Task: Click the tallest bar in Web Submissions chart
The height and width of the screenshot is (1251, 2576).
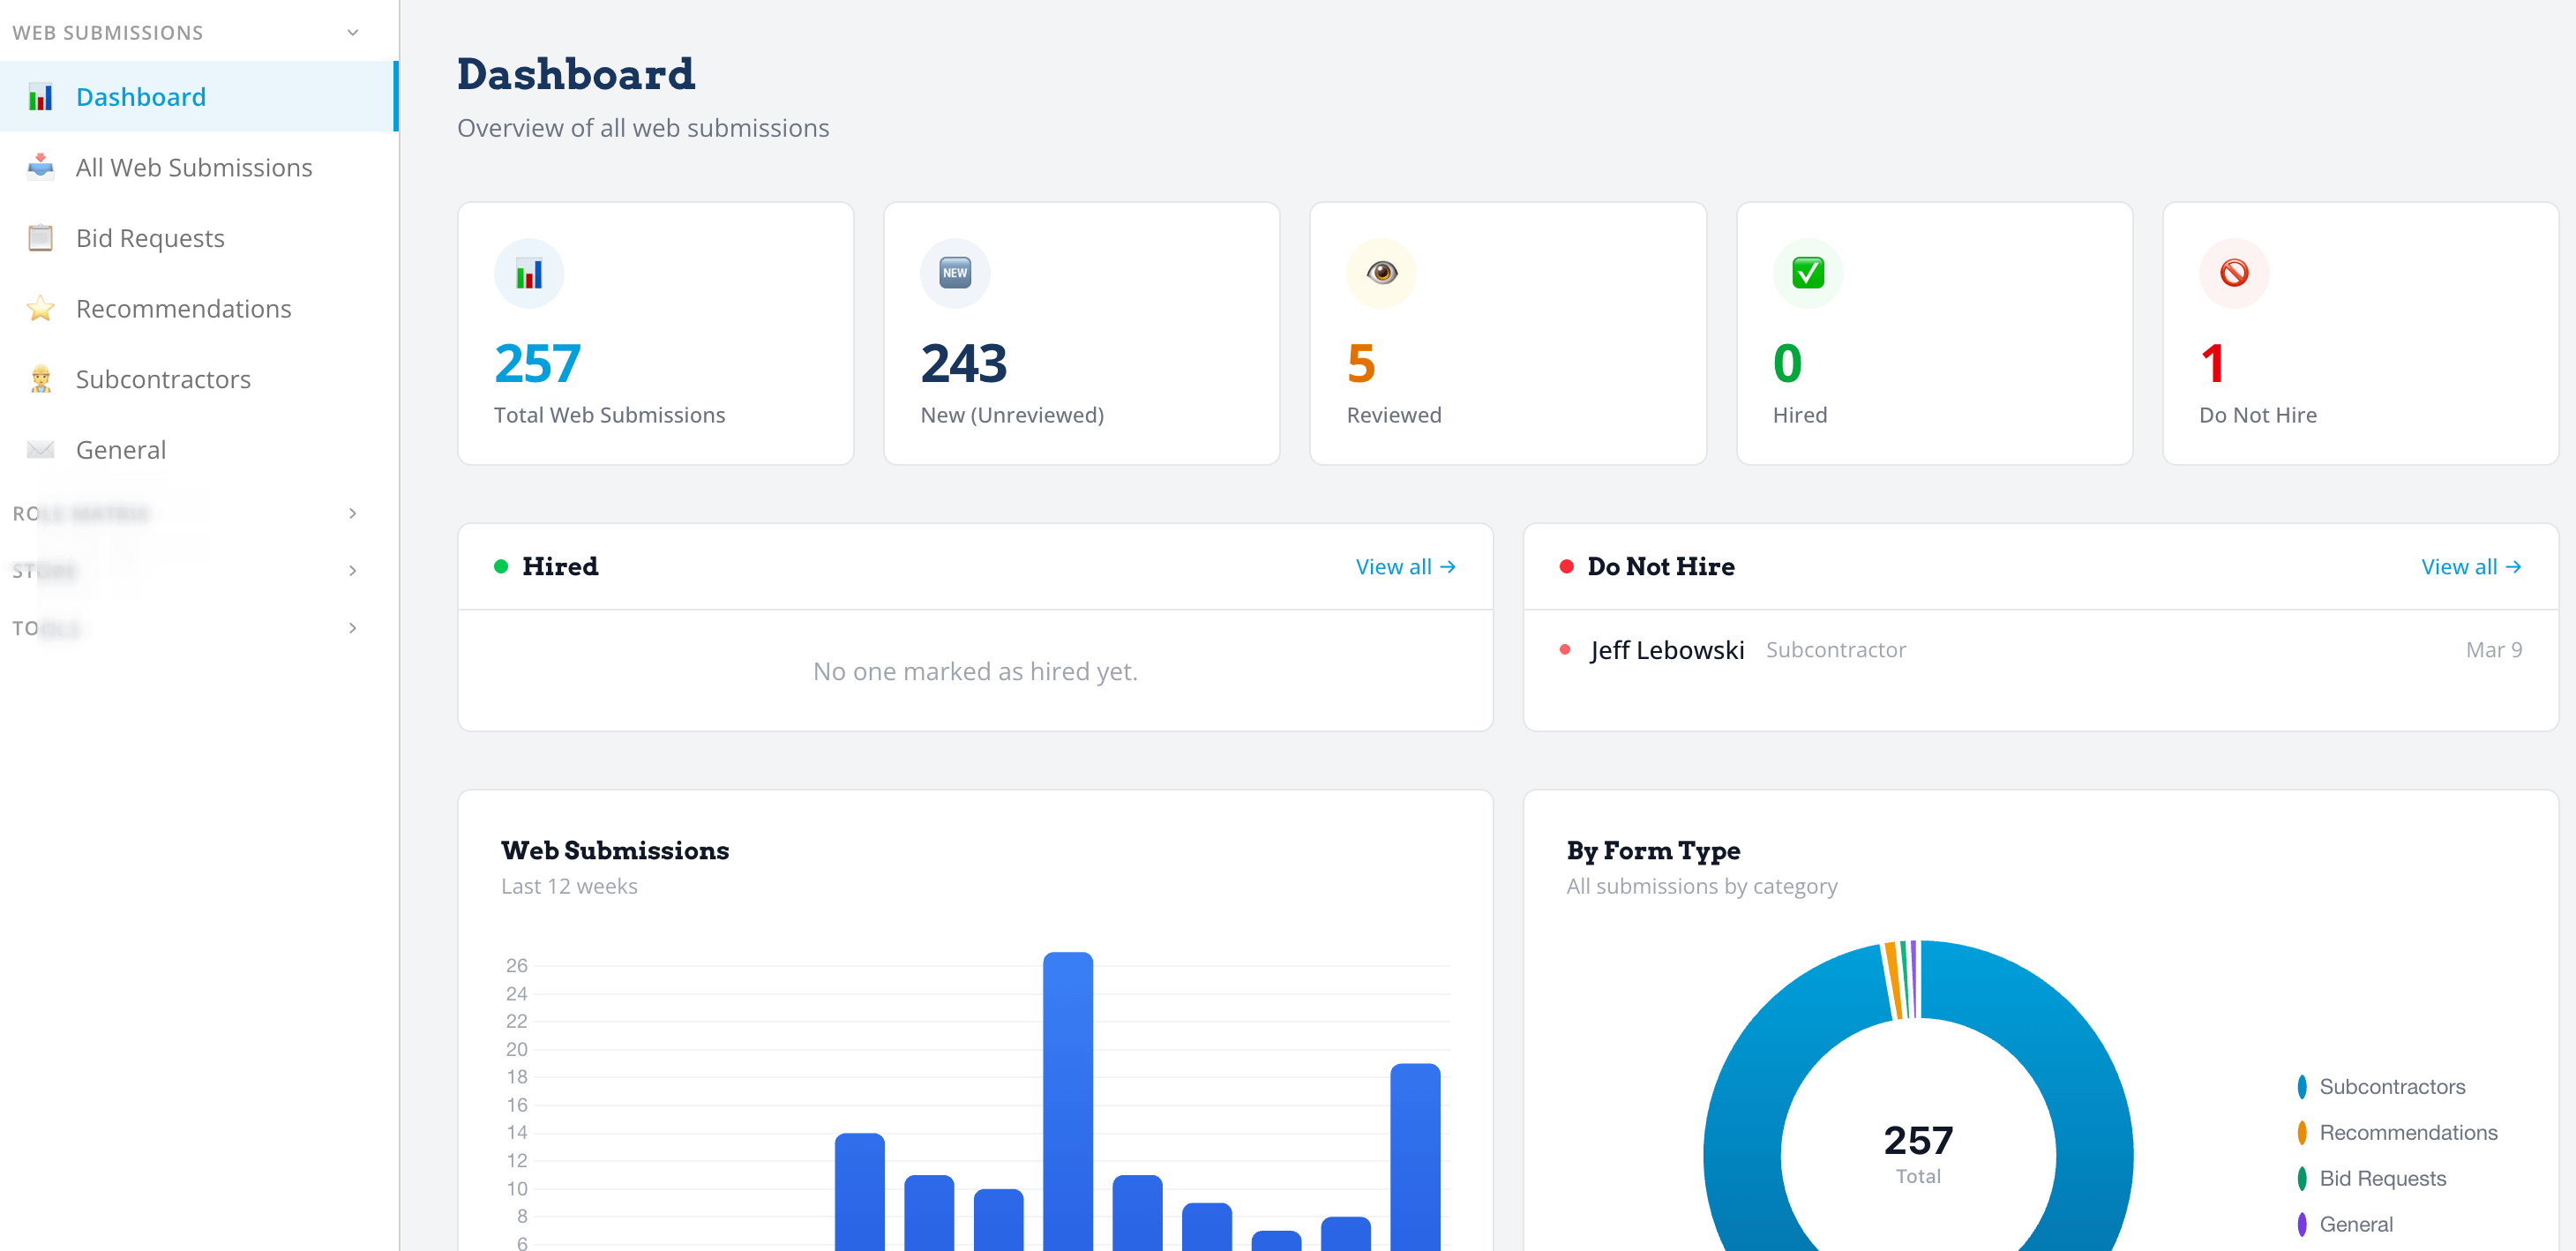Action: pyautogui.click(x=1067, y=1100)
